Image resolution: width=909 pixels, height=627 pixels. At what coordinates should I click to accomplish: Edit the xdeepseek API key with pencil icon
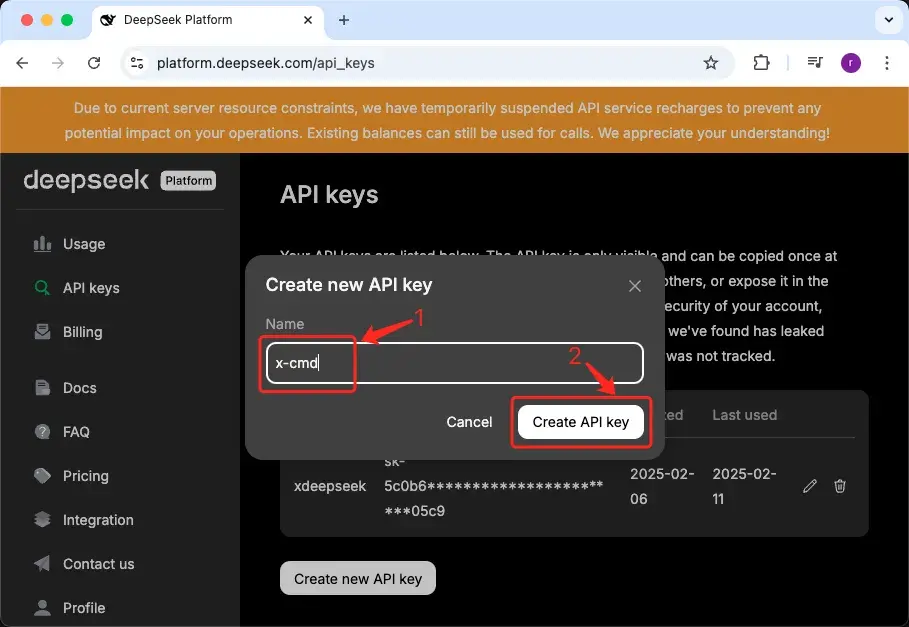coord(809,486)
